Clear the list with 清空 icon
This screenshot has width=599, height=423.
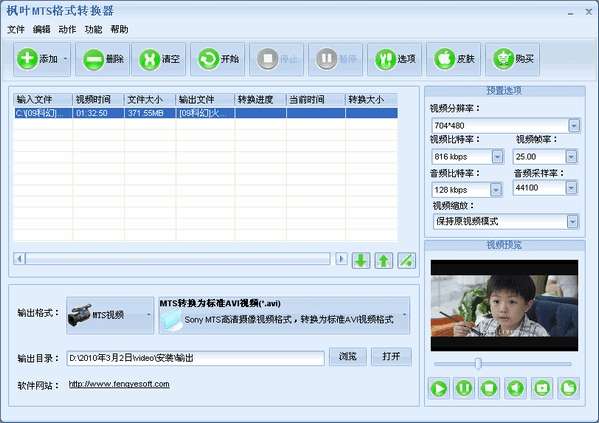click(x=159, y=59)
